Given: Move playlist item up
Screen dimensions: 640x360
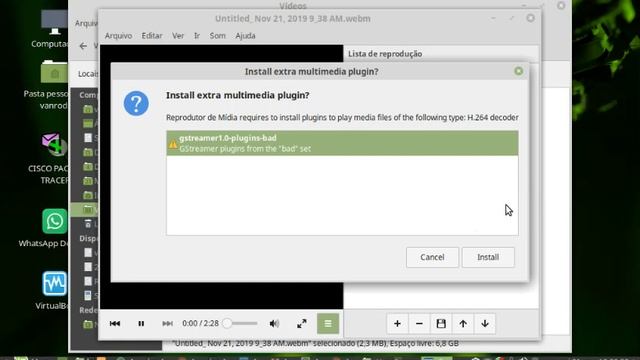Looking at the screenshot, I should (463, 324).
